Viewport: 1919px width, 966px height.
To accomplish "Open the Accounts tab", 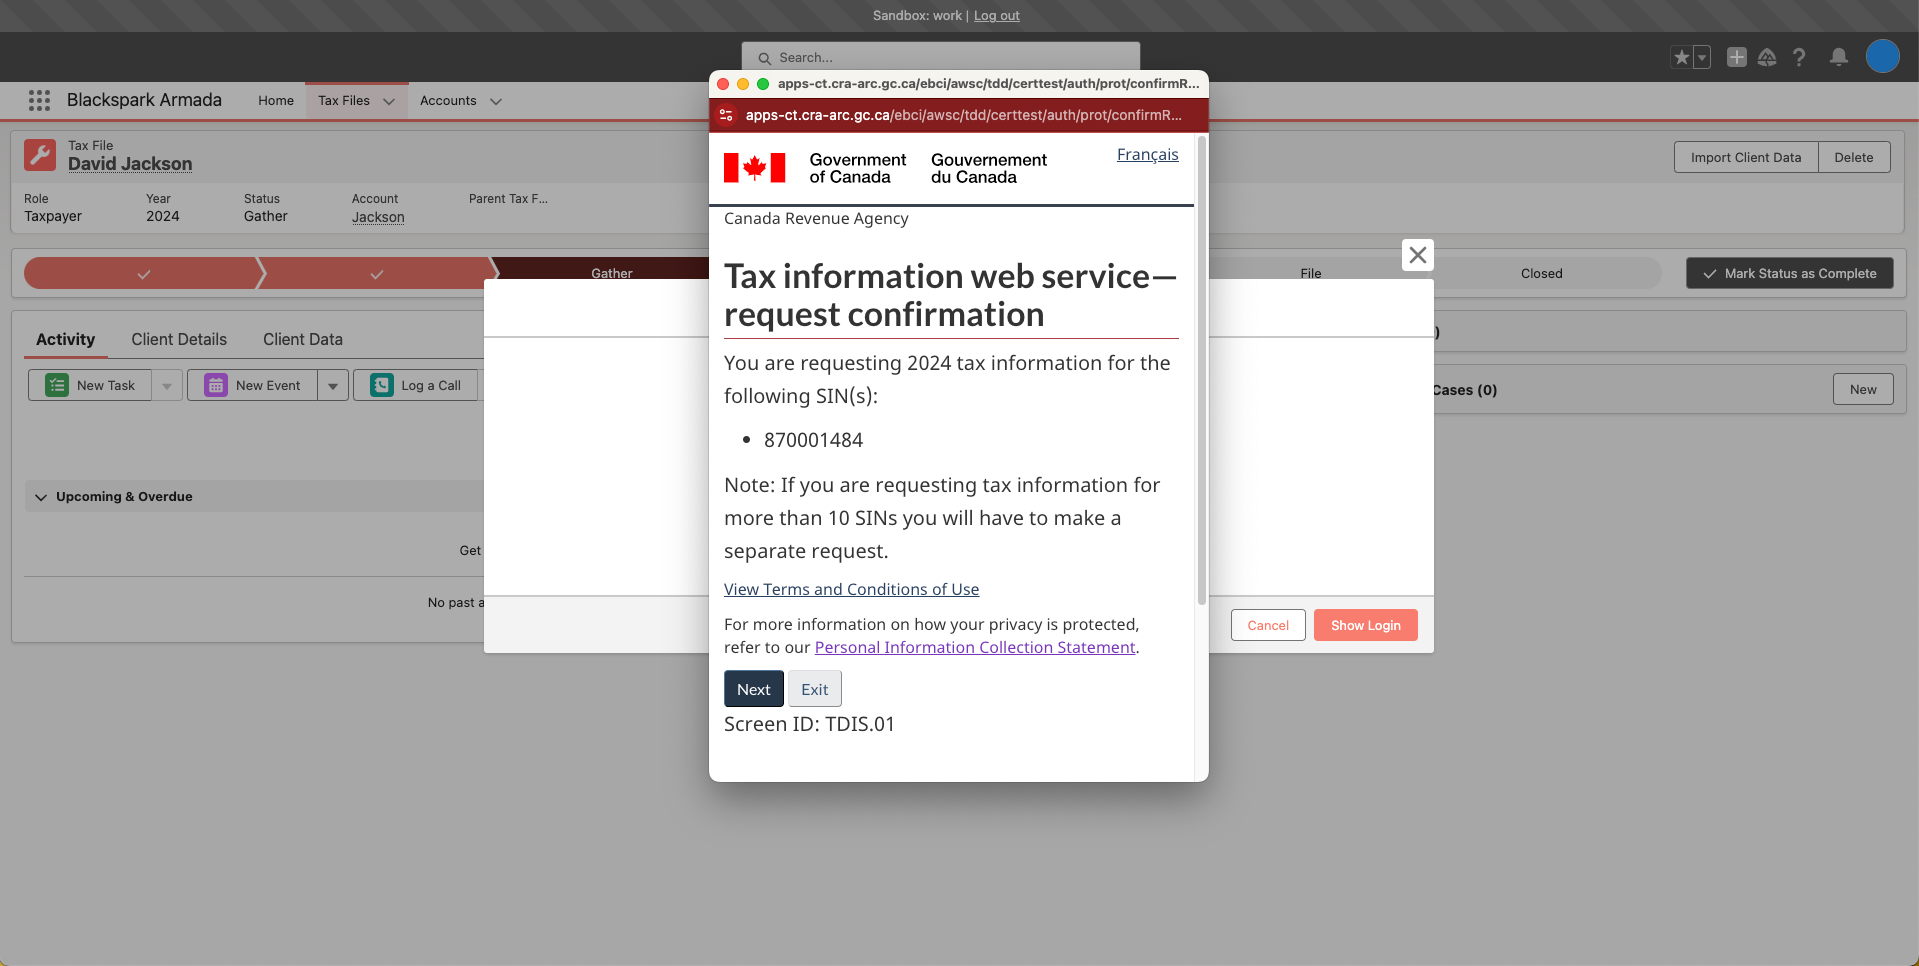I will (x=448, y=101).
